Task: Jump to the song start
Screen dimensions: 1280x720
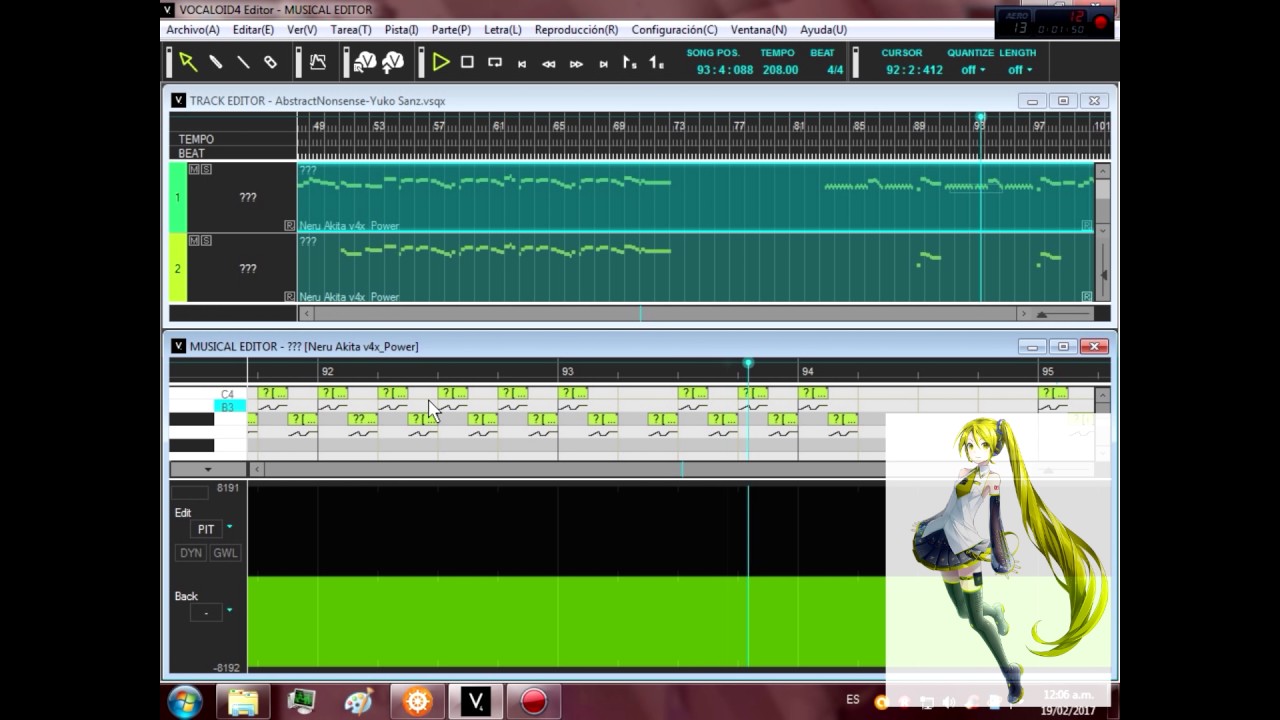Action: pos(522,63)
